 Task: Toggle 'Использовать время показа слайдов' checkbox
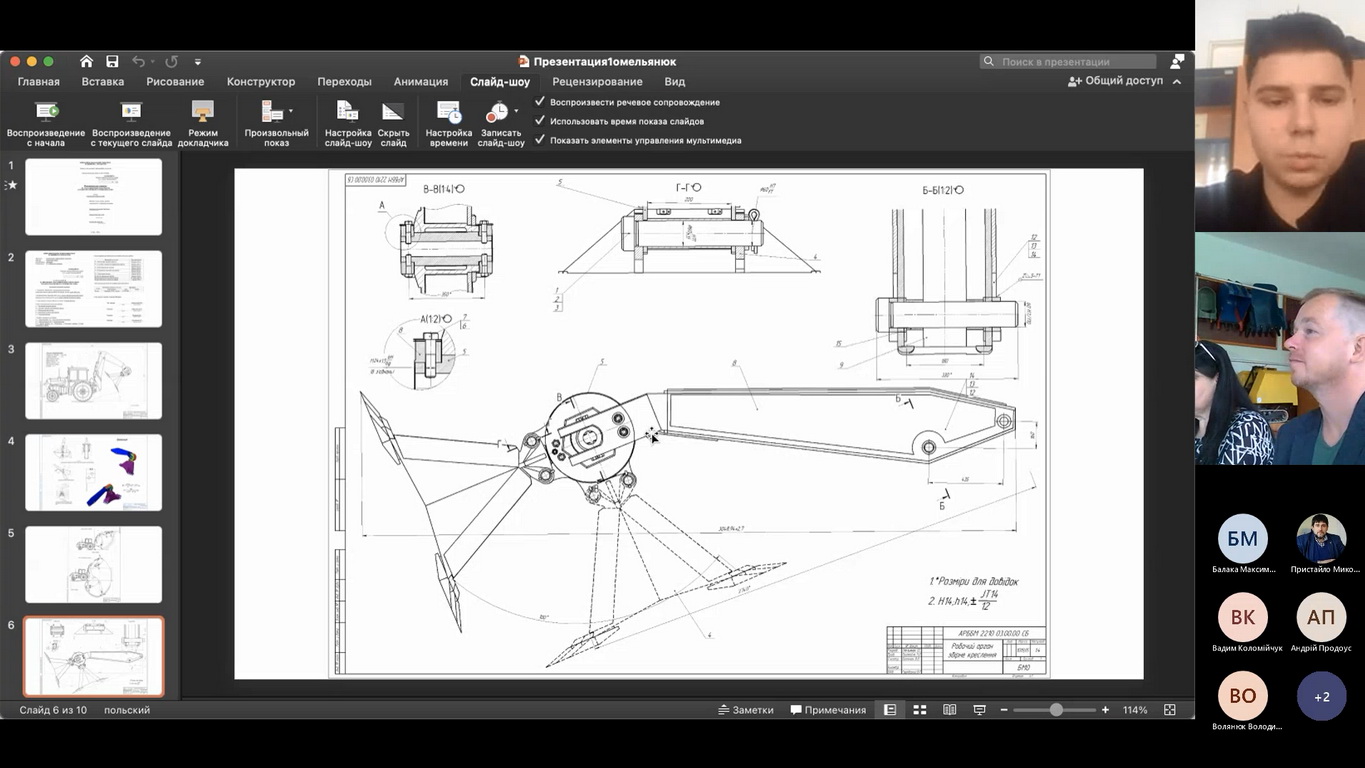[x=540, y=120]
